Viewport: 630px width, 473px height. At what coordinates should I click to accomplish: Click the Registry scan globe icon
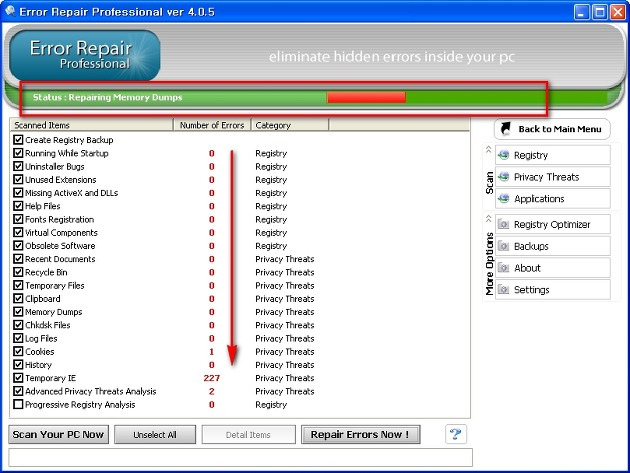click(x=503, y=155)
